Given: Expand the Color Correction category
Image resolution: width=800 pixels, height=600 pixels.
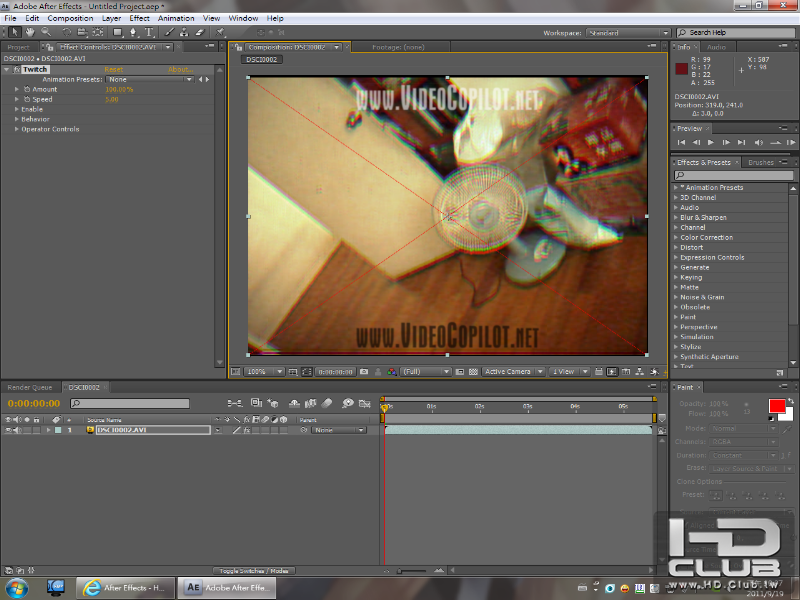Looking at the screenshot, I should tap(676, 237).
